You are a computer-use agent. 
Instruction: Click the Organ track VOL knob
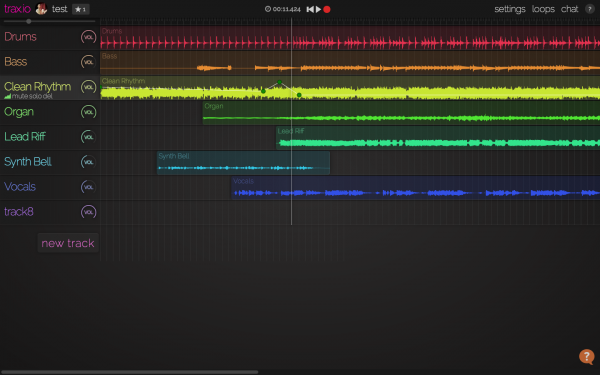tap(88, 112)
